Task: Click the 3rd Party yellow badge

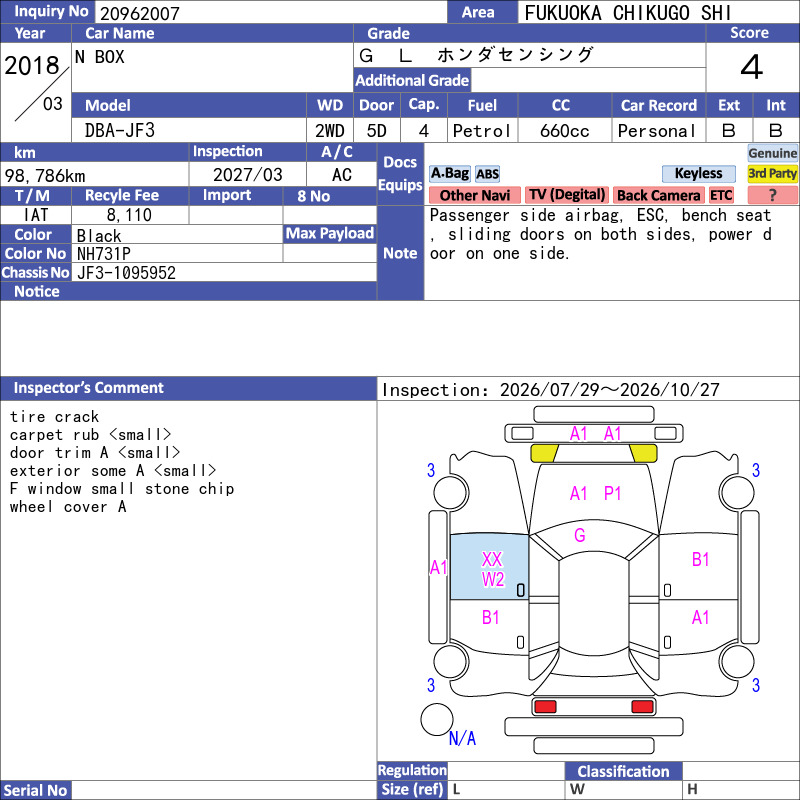Action: [x=772, y=173]
